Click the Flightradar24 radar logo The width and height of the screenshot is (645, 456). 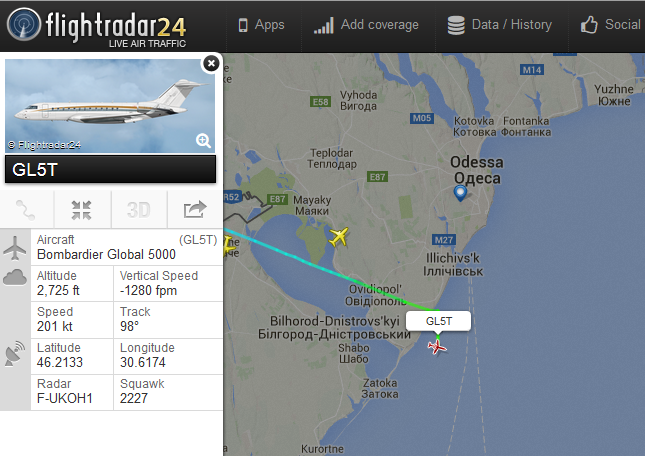coord(24,25)
